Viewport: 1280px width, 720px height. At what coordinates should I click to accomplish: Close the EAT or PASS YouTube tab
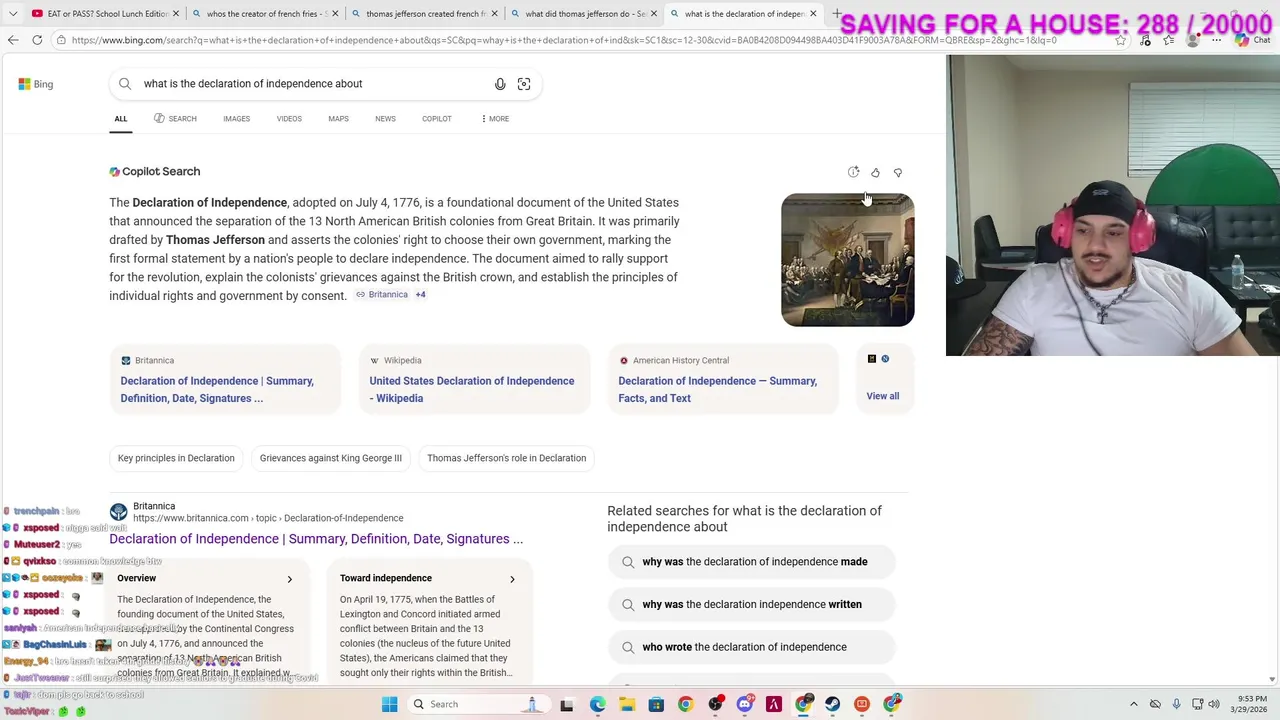176,14
